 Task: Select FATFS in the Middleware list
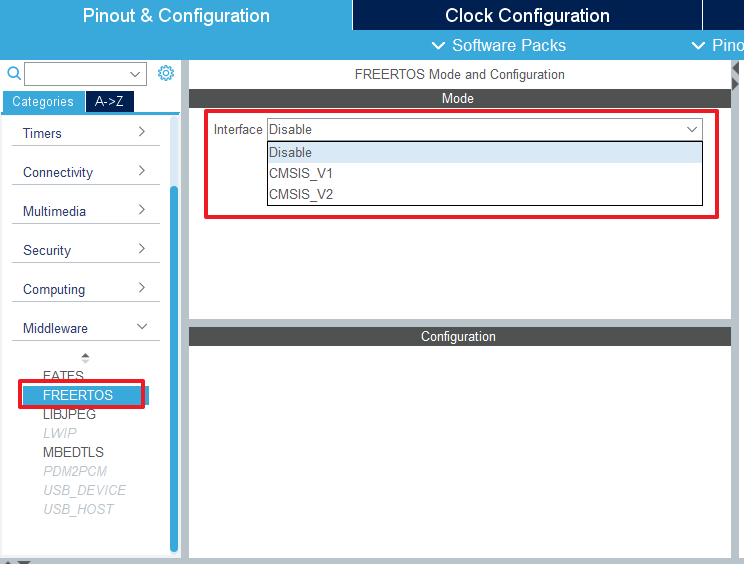pos(63,375)
